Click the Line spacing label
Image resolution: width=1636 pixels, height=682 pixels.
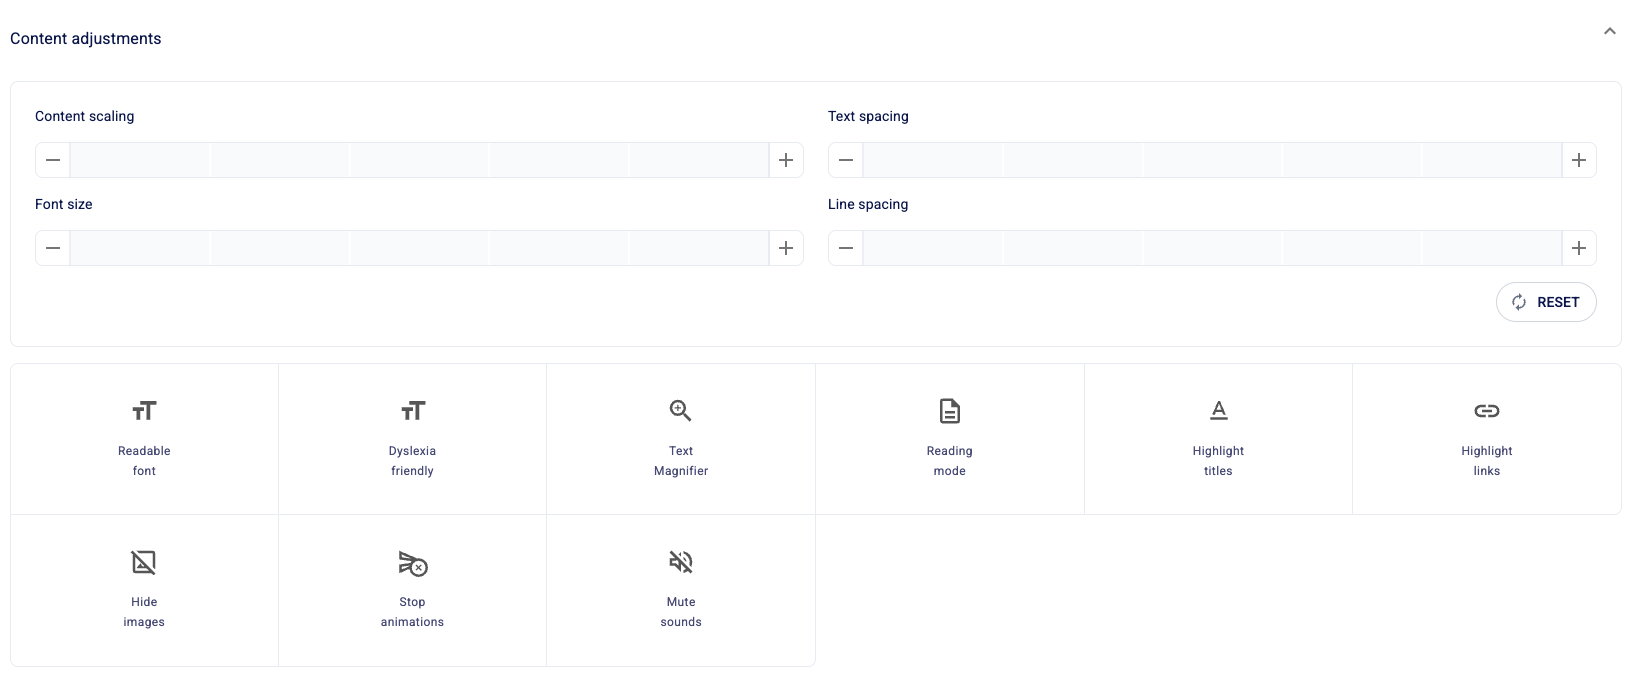(868, 204)
